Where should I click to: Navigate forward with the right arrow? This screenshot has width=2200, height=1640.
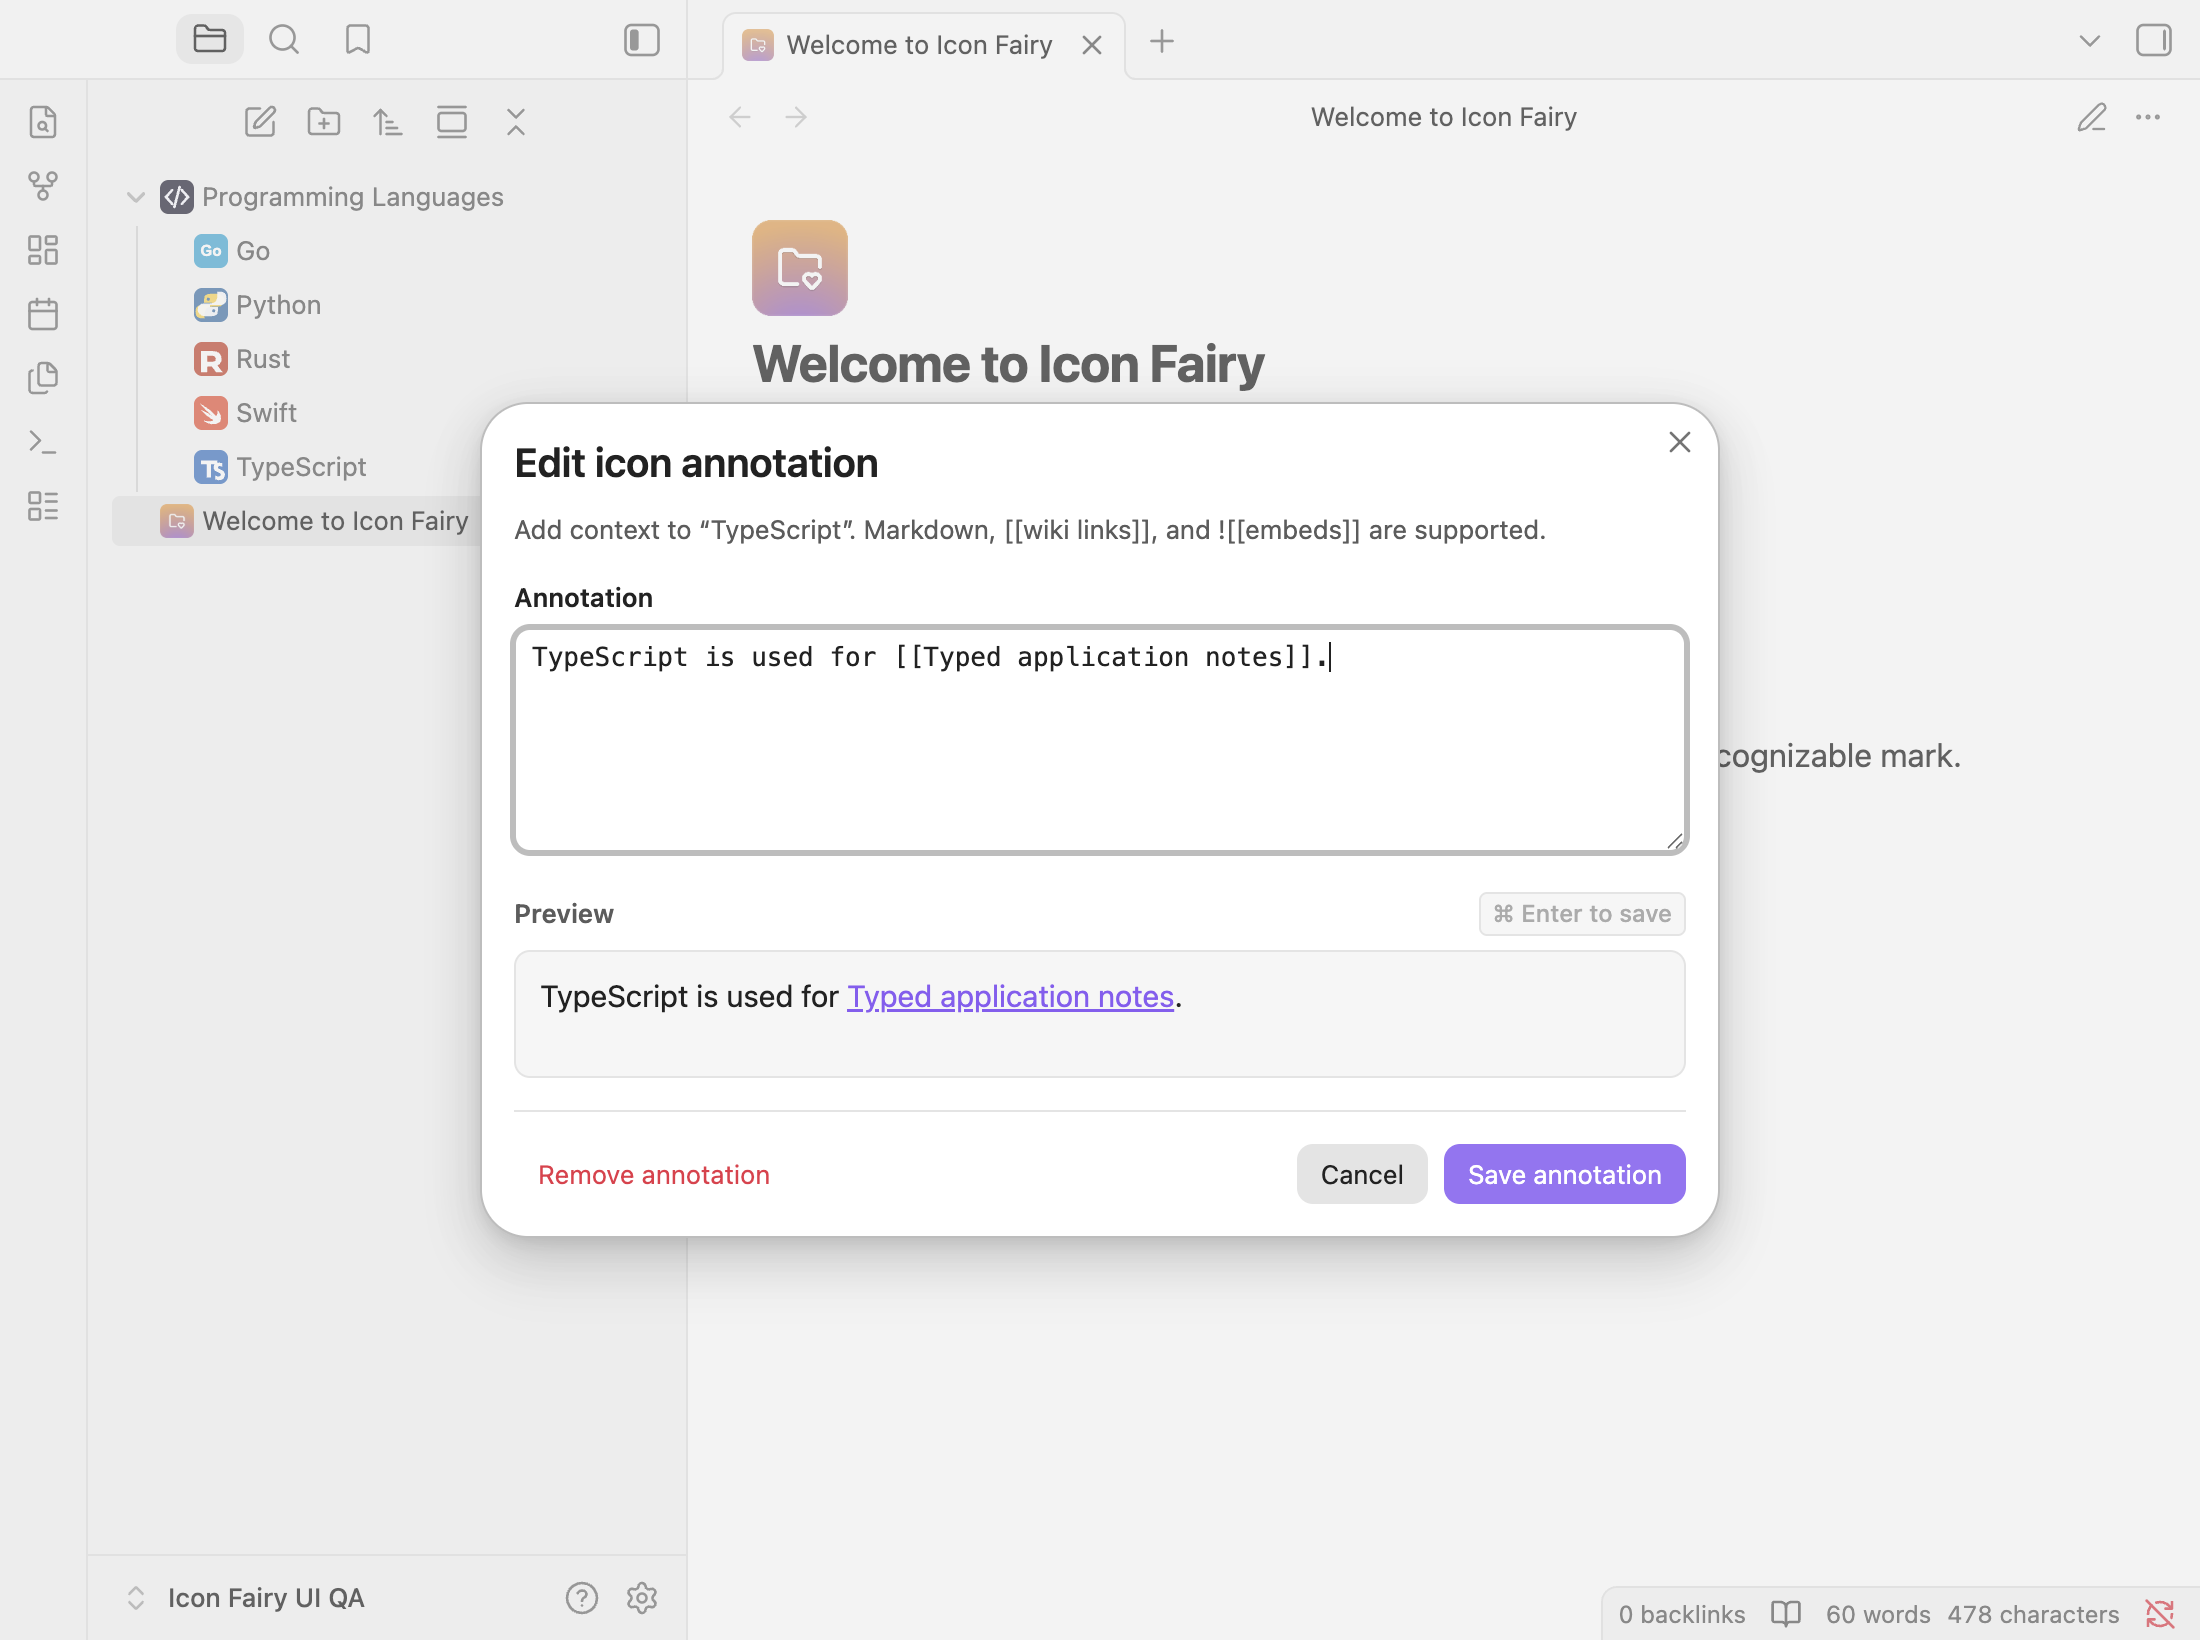tap(796, 118)
